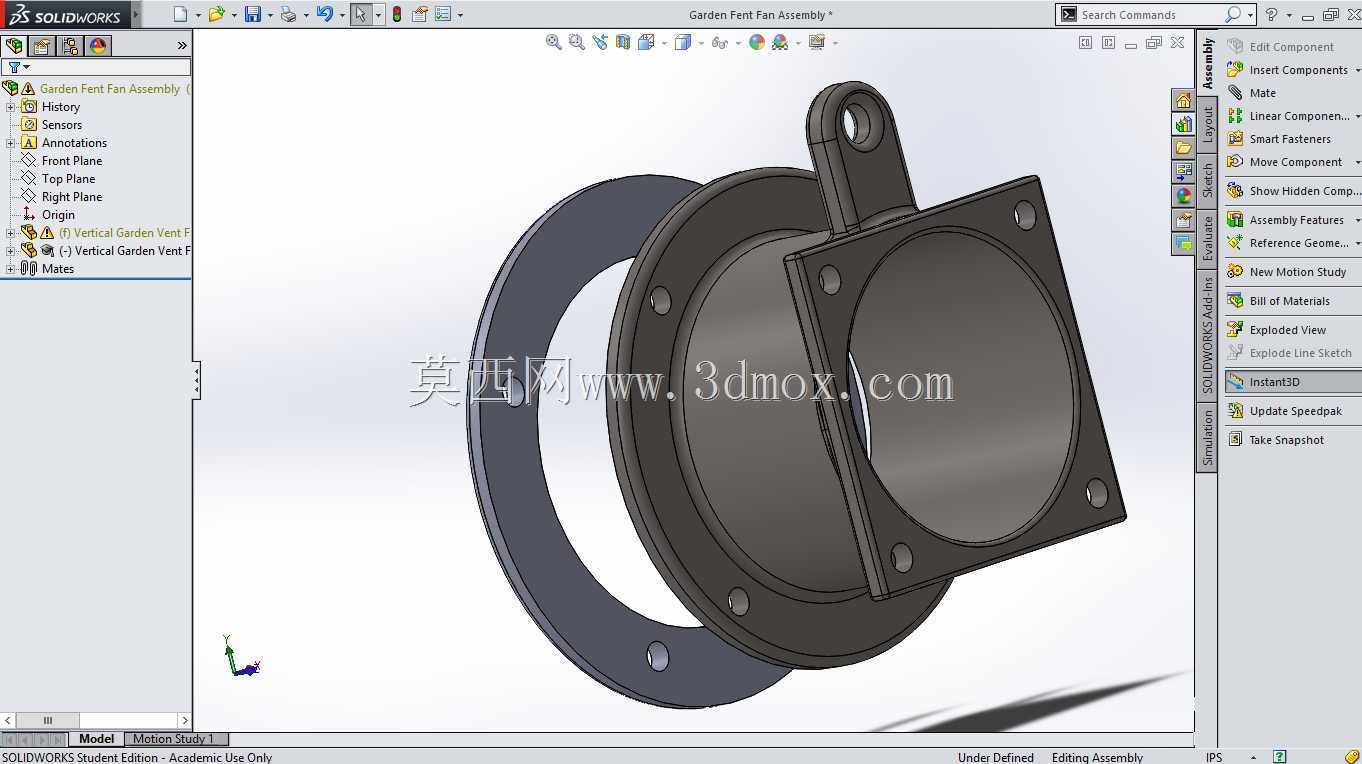Open File Explorer folder task pane icon
This screenshot has width=1362, height=764.
tap(1184, 148)
